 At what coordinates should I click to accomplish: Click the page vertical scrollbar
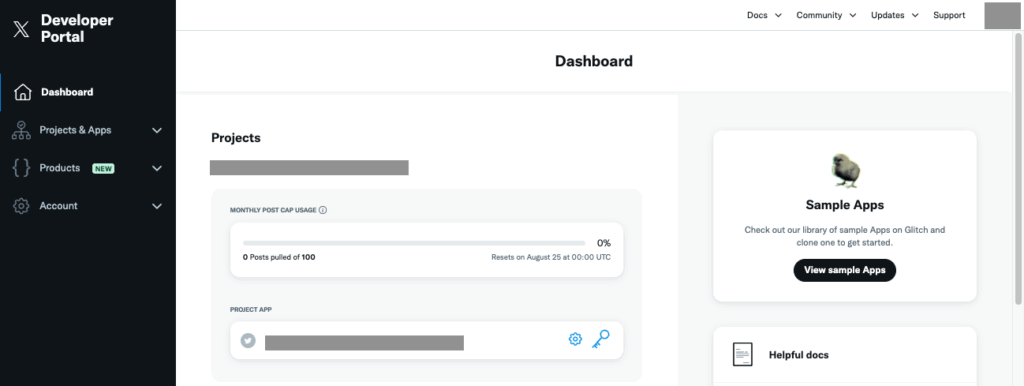[x=1018, y=169]
